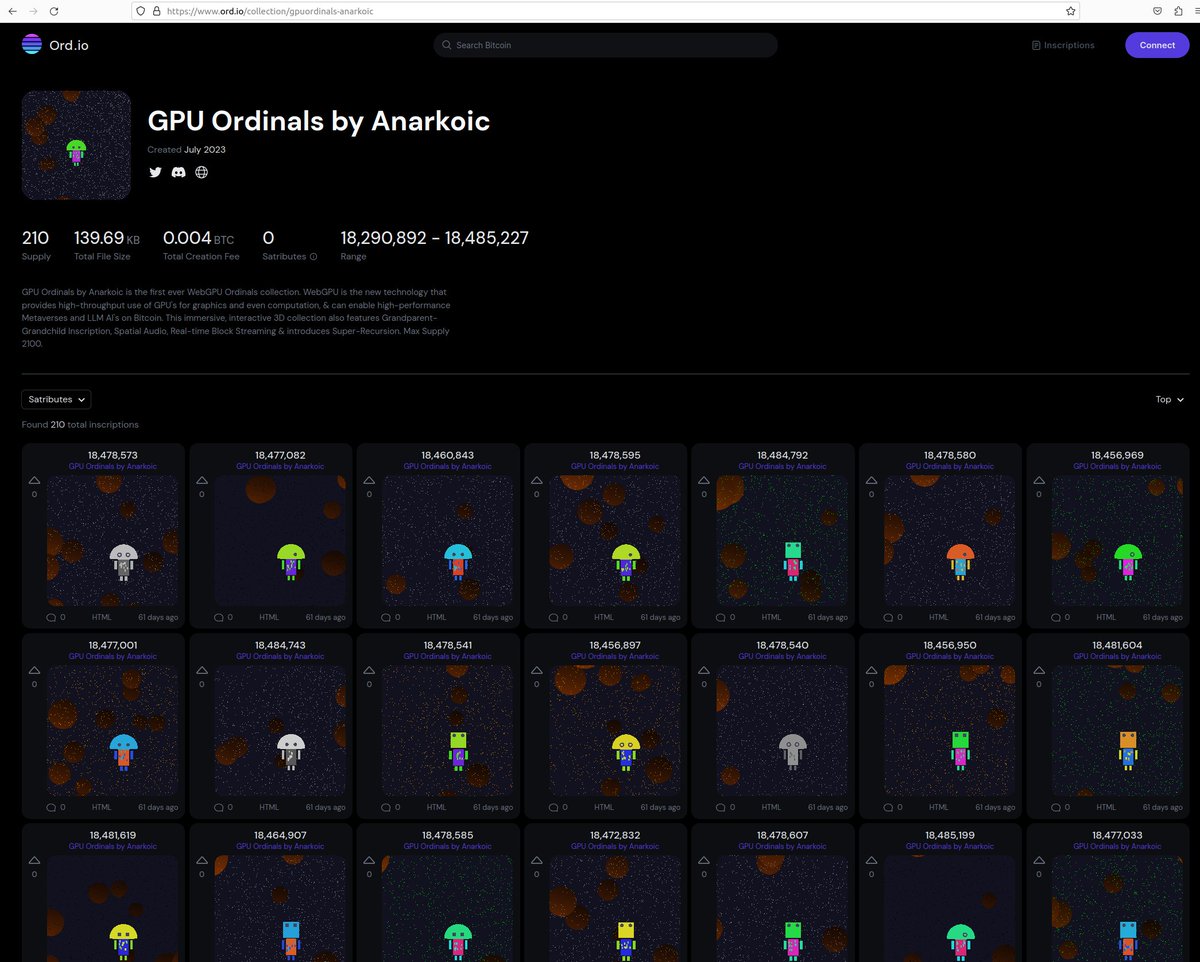
Task: Click collection link under 18,484,792
Action: click(783, 466)
